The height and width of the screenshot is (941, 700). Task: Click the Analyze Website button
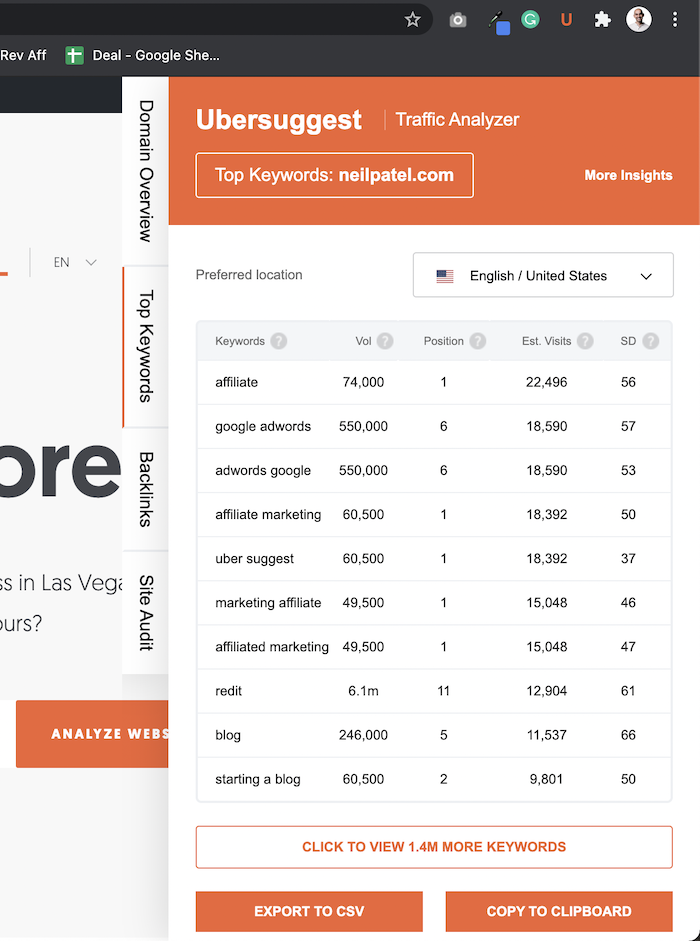point(92,733)
